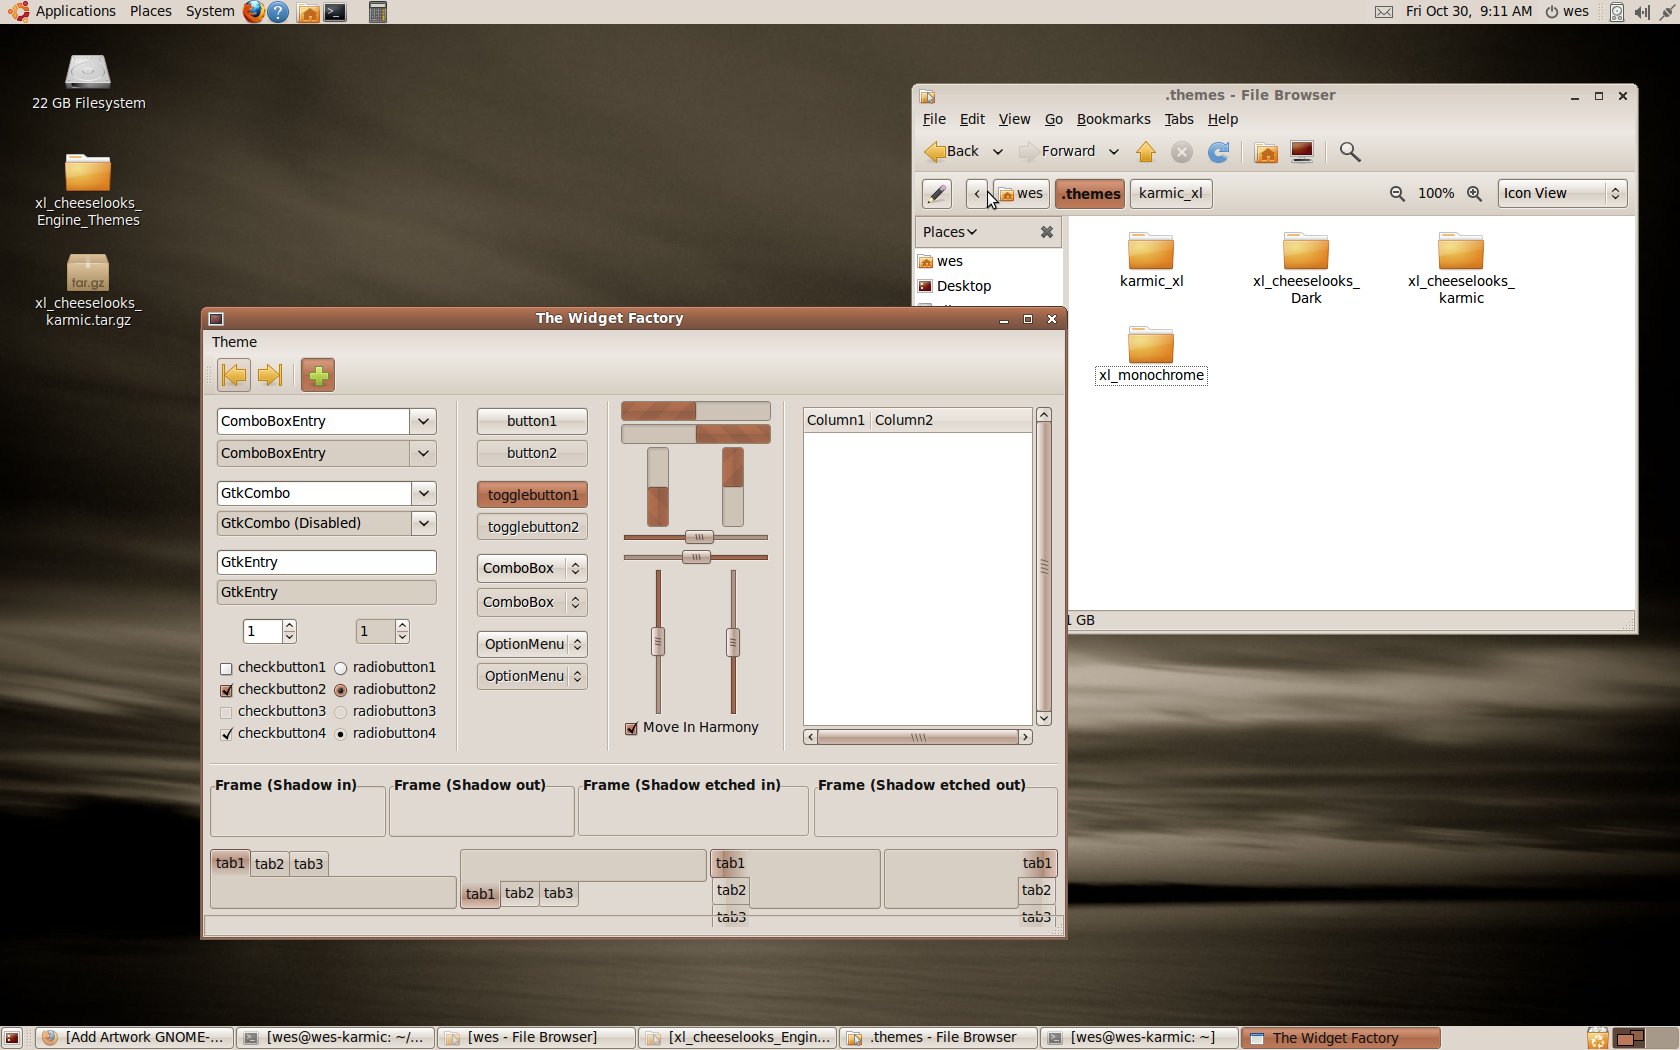This screenshot has width=1680, height=1050.
Task: Zoom out with the minus magnifier icon
Action: pos(1397,193)
